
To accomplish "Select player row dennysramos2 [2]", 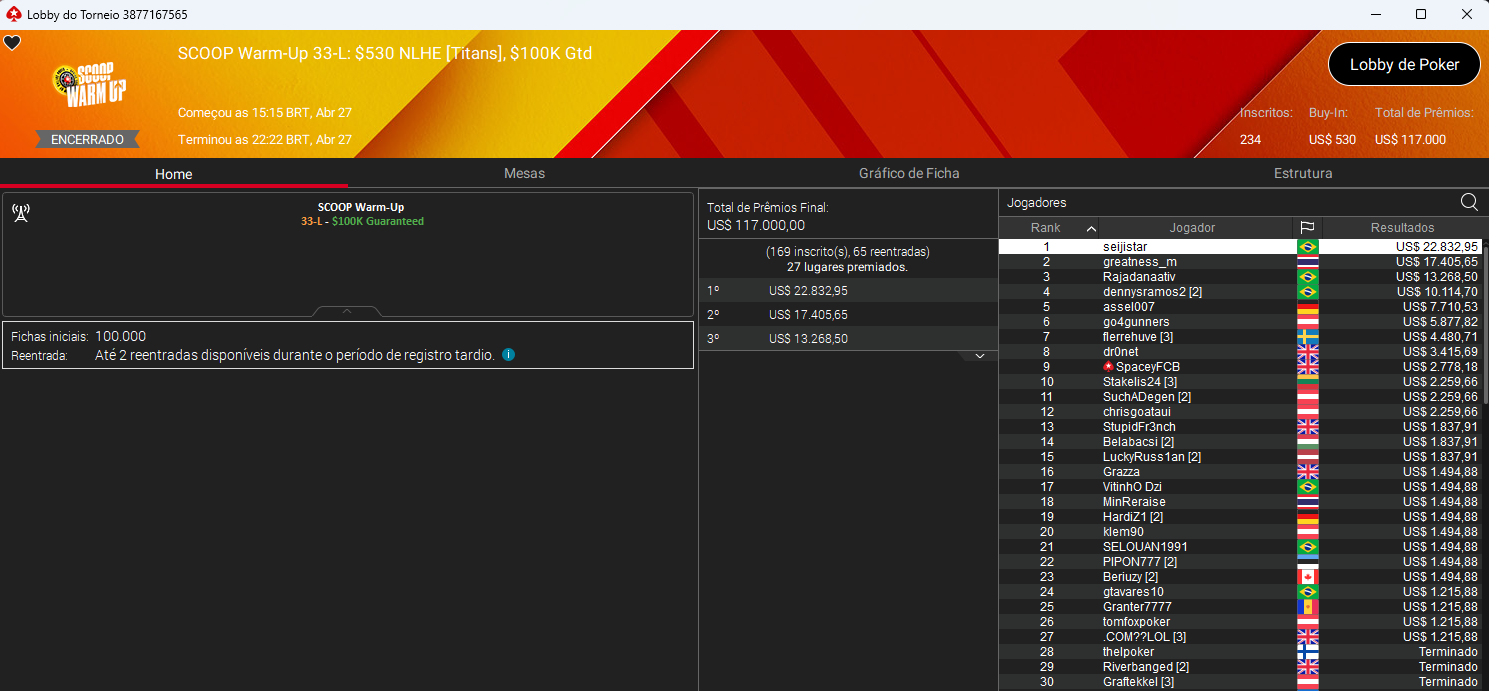I will (x=1240, y=292).
